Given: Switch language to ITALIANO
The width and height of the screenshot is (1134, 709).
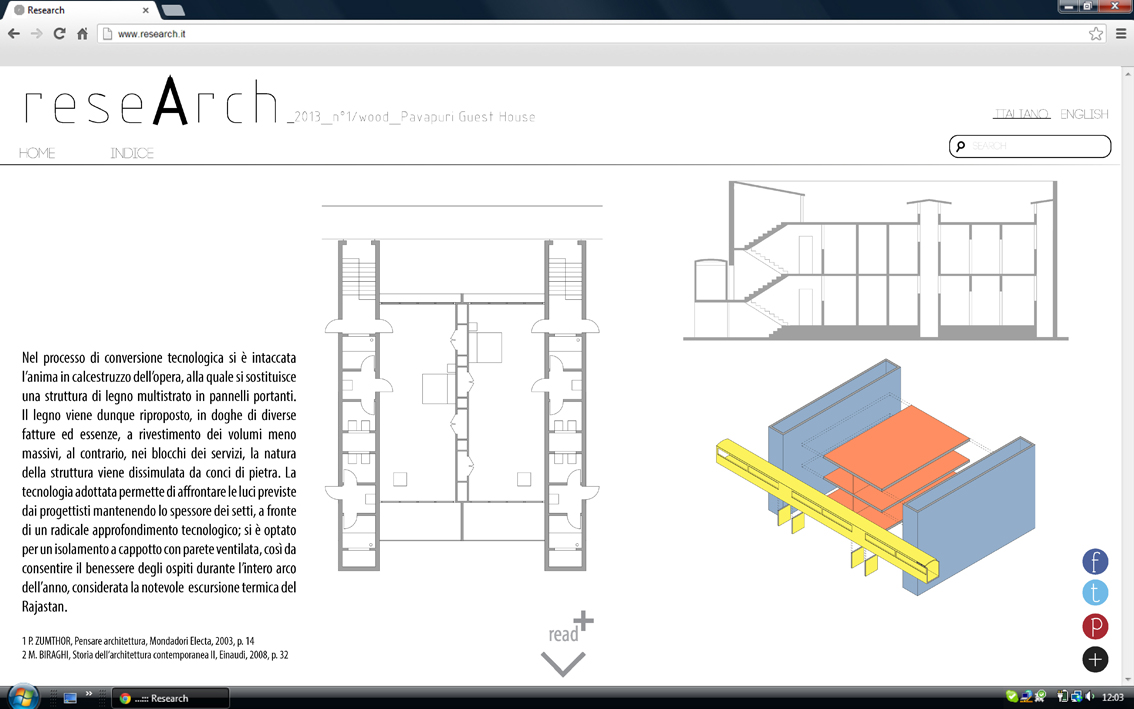Looking at the screenshot, I should [1021, 114].
